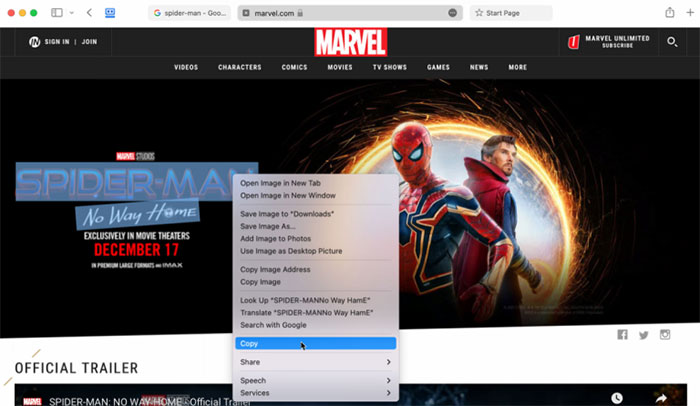Expand the Speech submenu
Screen dimensions: 700x406
point(316,381)
